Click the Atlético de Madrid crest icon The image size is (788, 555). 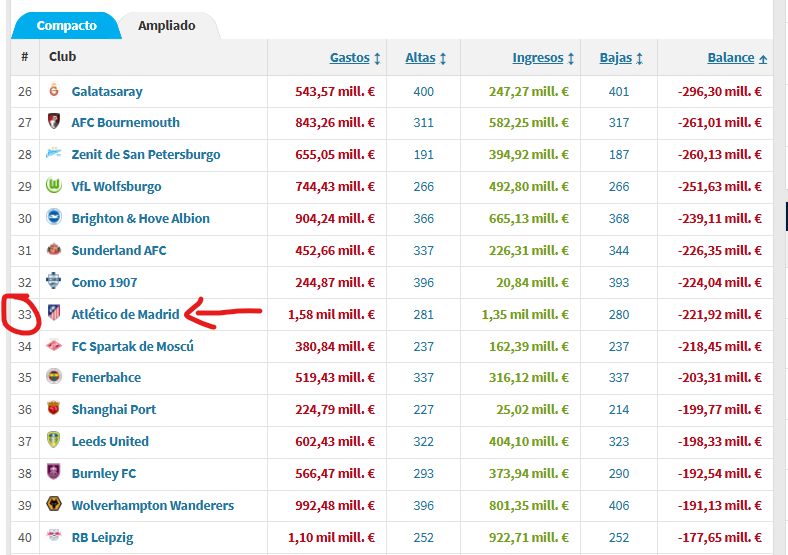click(54, 313)
